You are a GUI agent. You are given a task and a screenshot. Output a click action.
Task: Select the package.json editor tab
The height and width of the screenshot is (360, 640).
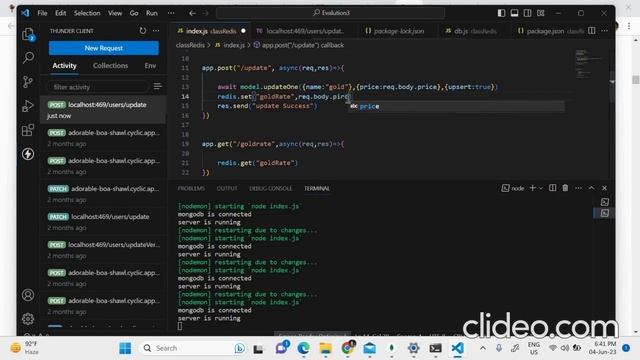click(x=549, y=31)
